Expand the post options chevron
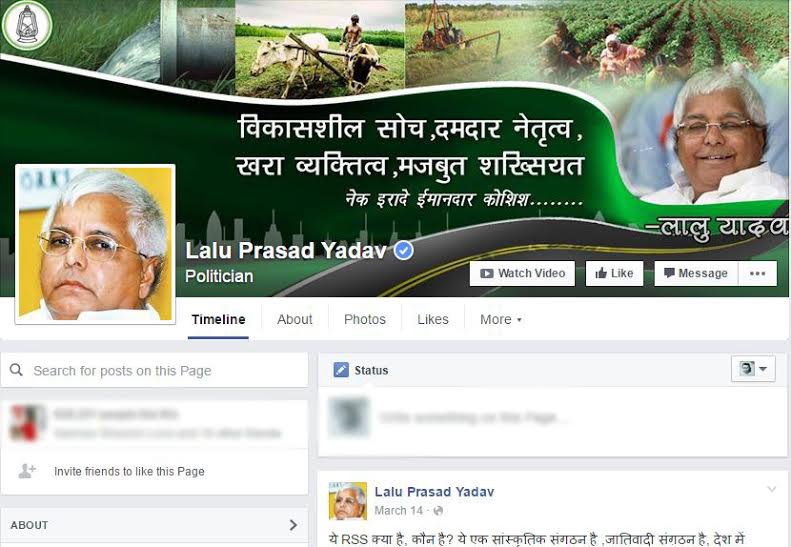This screenshot has height=547, width=791. 771,488
